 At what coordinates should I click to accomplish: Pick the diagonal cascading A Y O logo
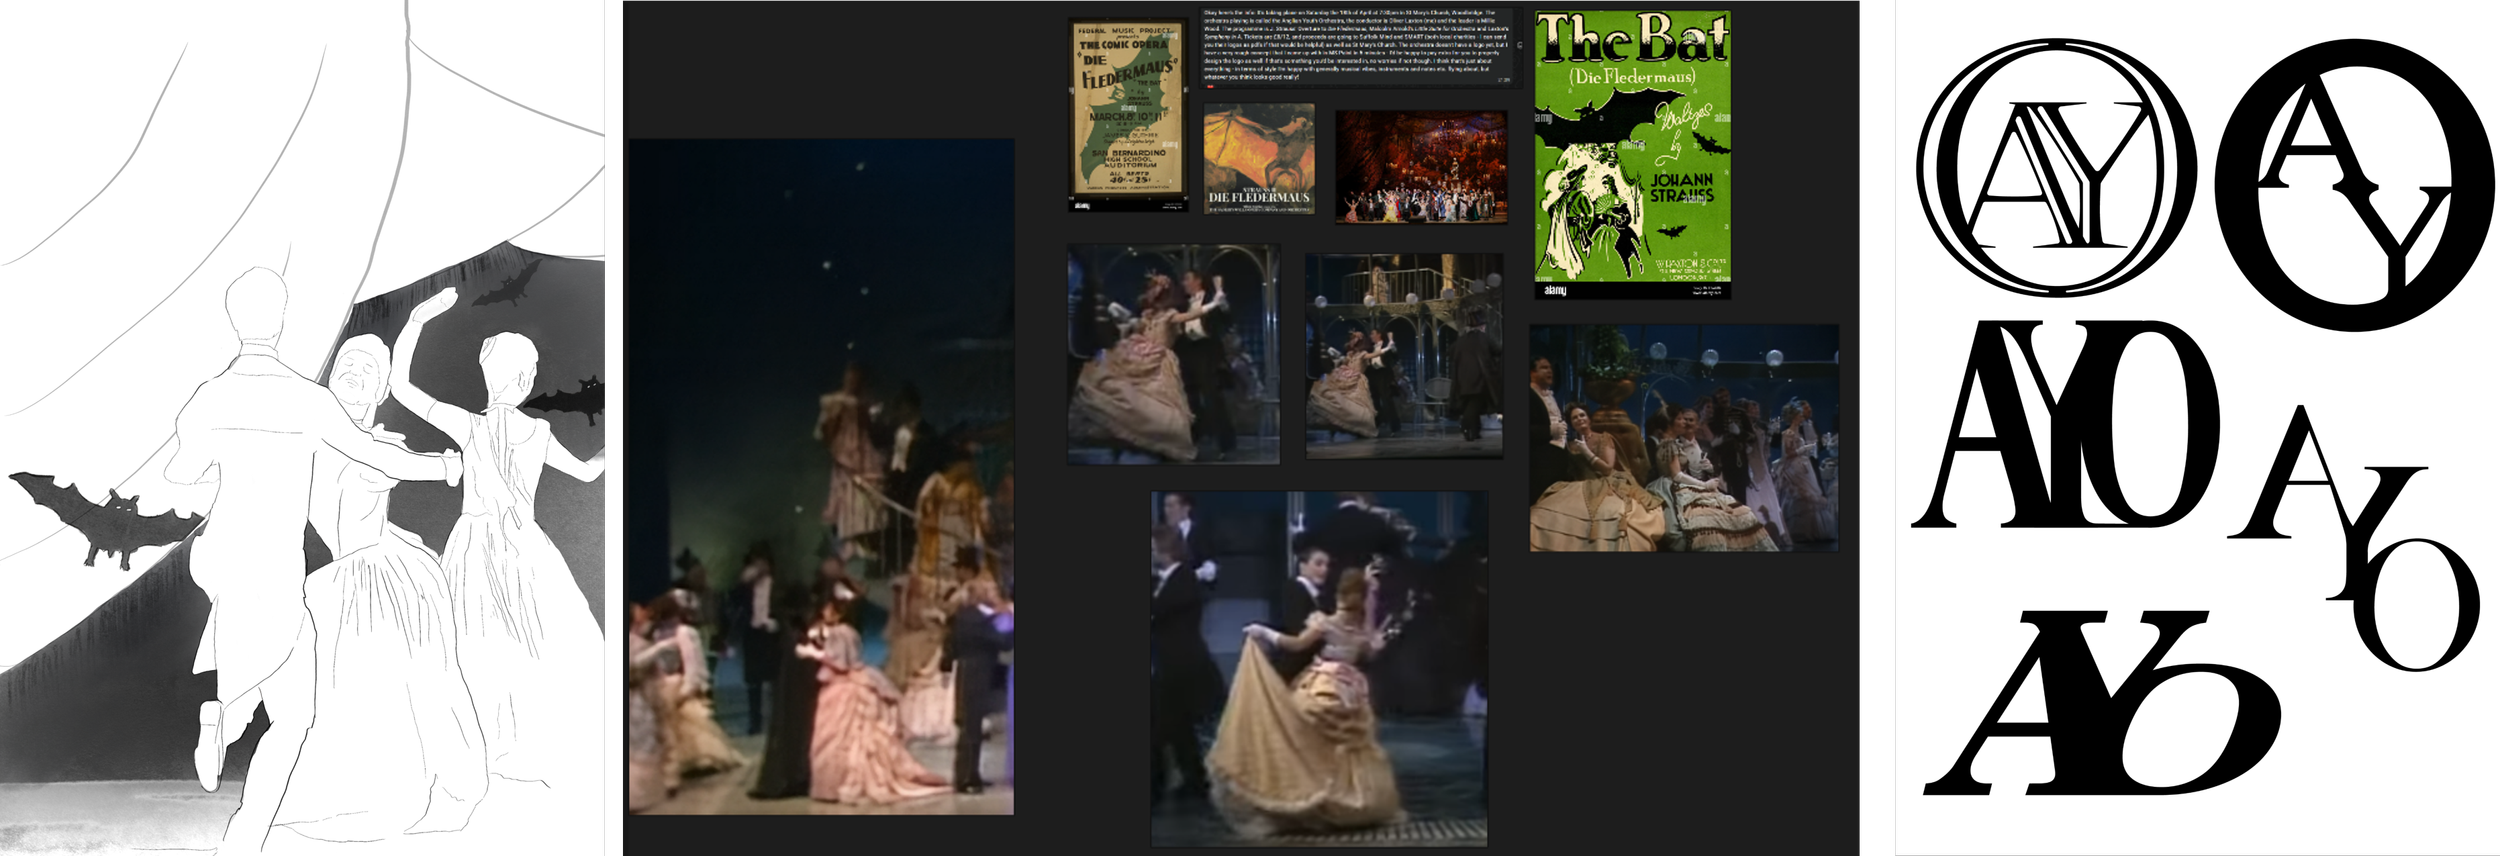click(2355, 538)
